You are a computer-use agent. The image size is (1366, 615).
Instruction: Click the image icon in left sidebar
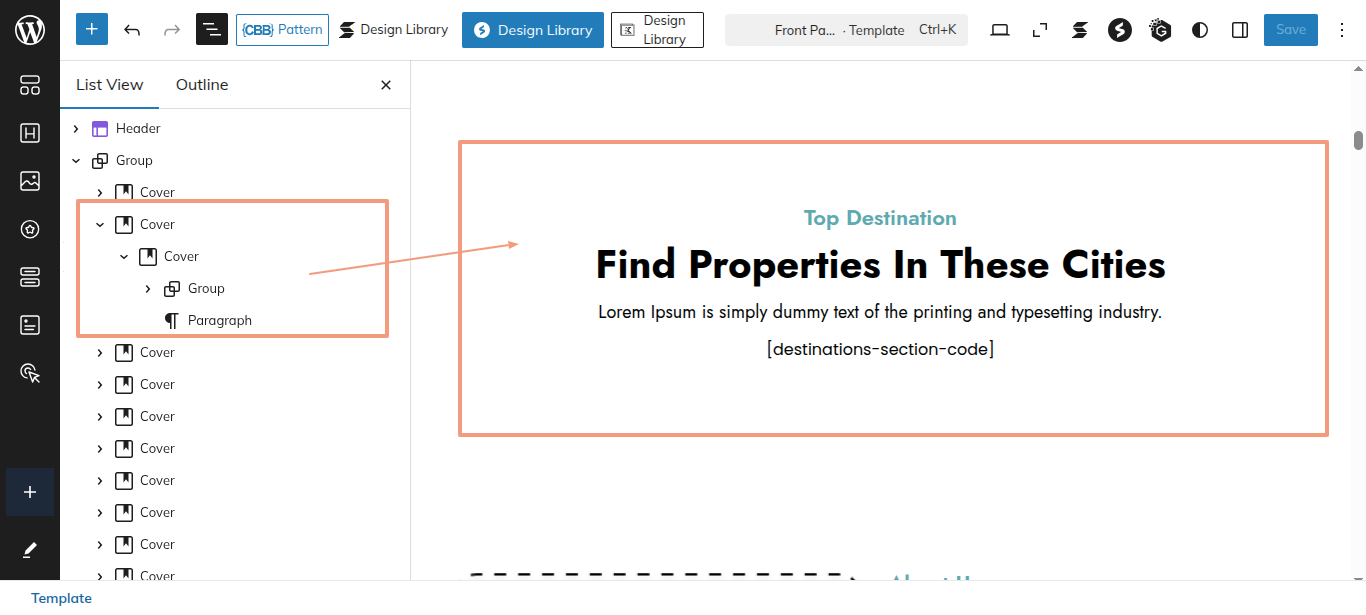pyautogui.click(x=30, y=181)
